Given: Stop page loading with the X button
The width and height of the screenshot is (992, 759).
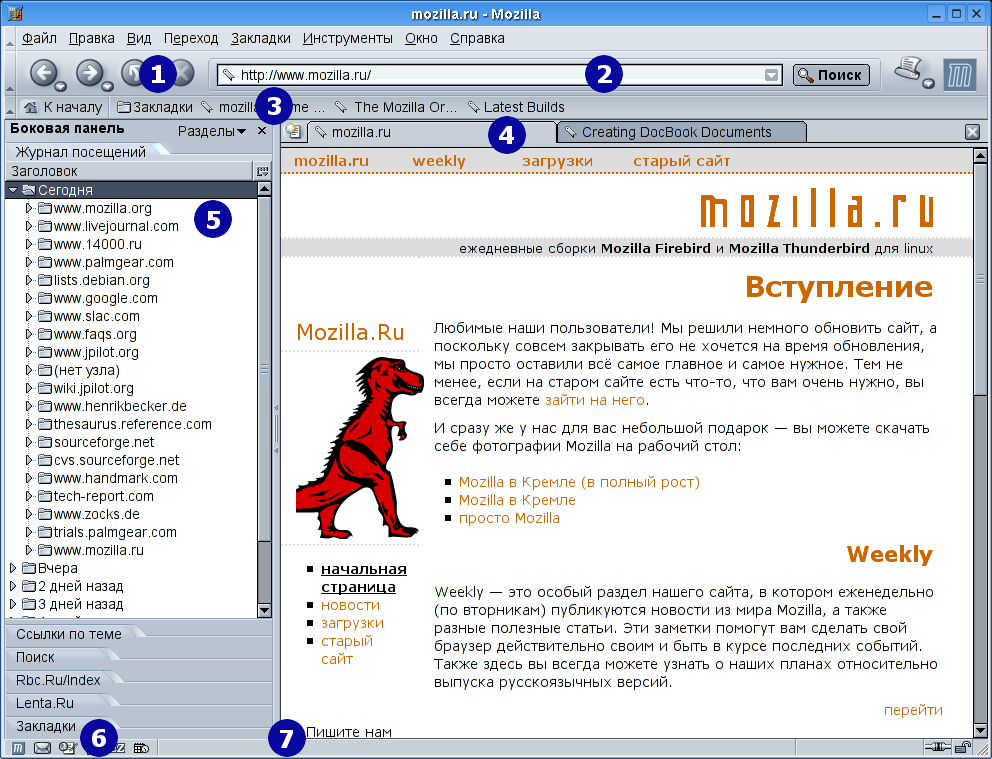Looking at the screenshot, I should [x=182, y=73].
